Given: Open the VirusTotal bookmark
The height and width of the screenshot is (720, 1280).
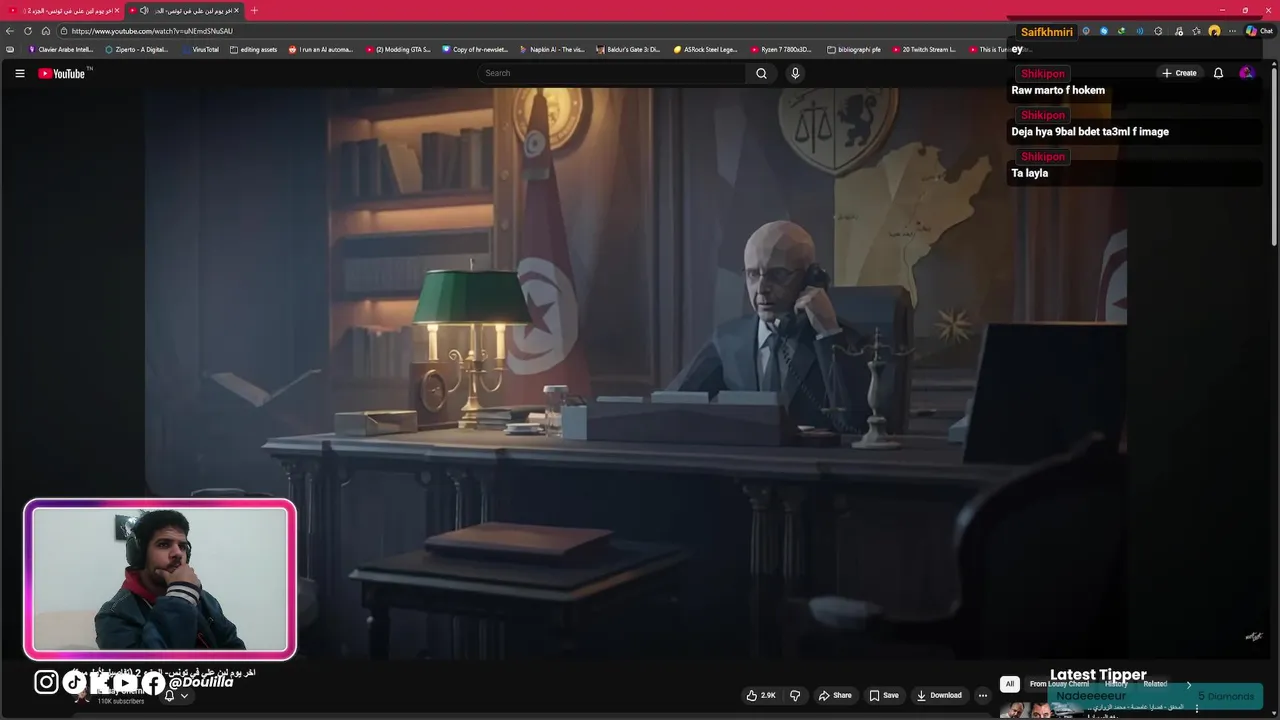Looking at the screenshot, I should coord(200,49).
